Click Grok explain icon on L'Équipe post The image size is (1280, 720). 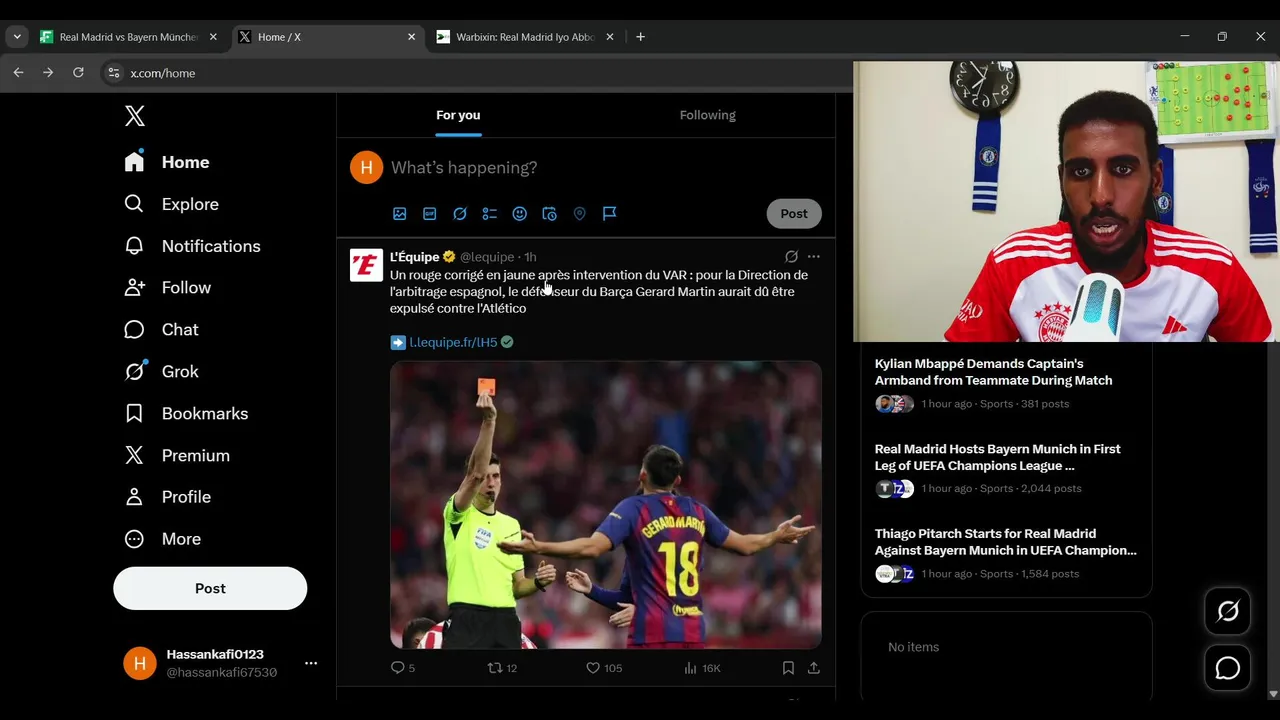point(791,256)
